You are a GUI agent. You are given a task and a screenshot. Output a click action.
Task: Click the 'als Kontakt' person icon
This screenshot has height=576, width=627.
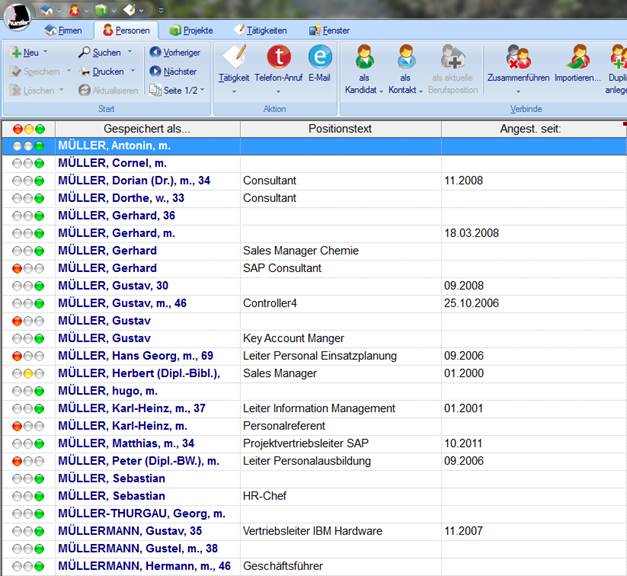(x=405, y=58)
